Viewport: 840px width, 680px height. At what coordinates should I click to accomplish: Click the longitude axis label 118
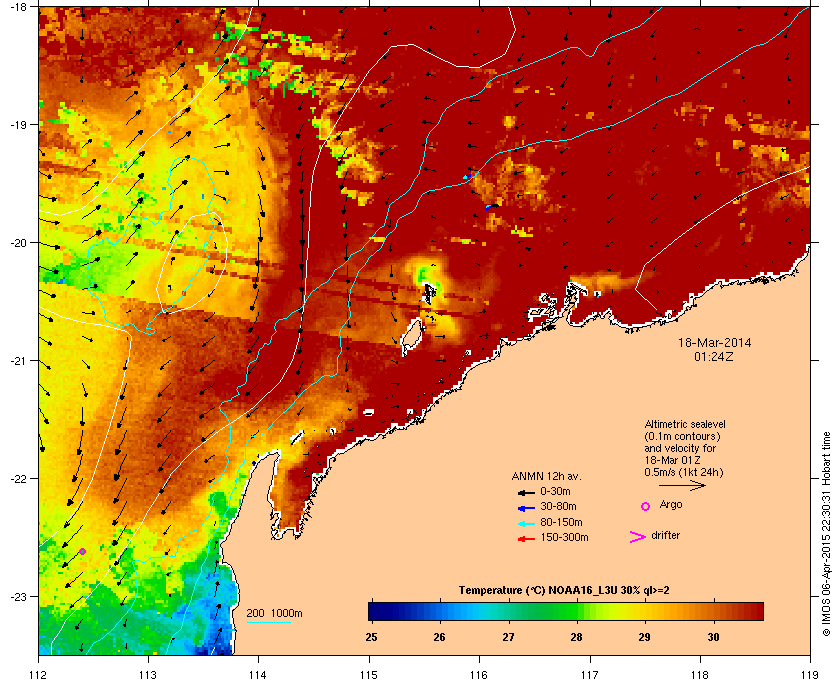(x=700, y=675)
